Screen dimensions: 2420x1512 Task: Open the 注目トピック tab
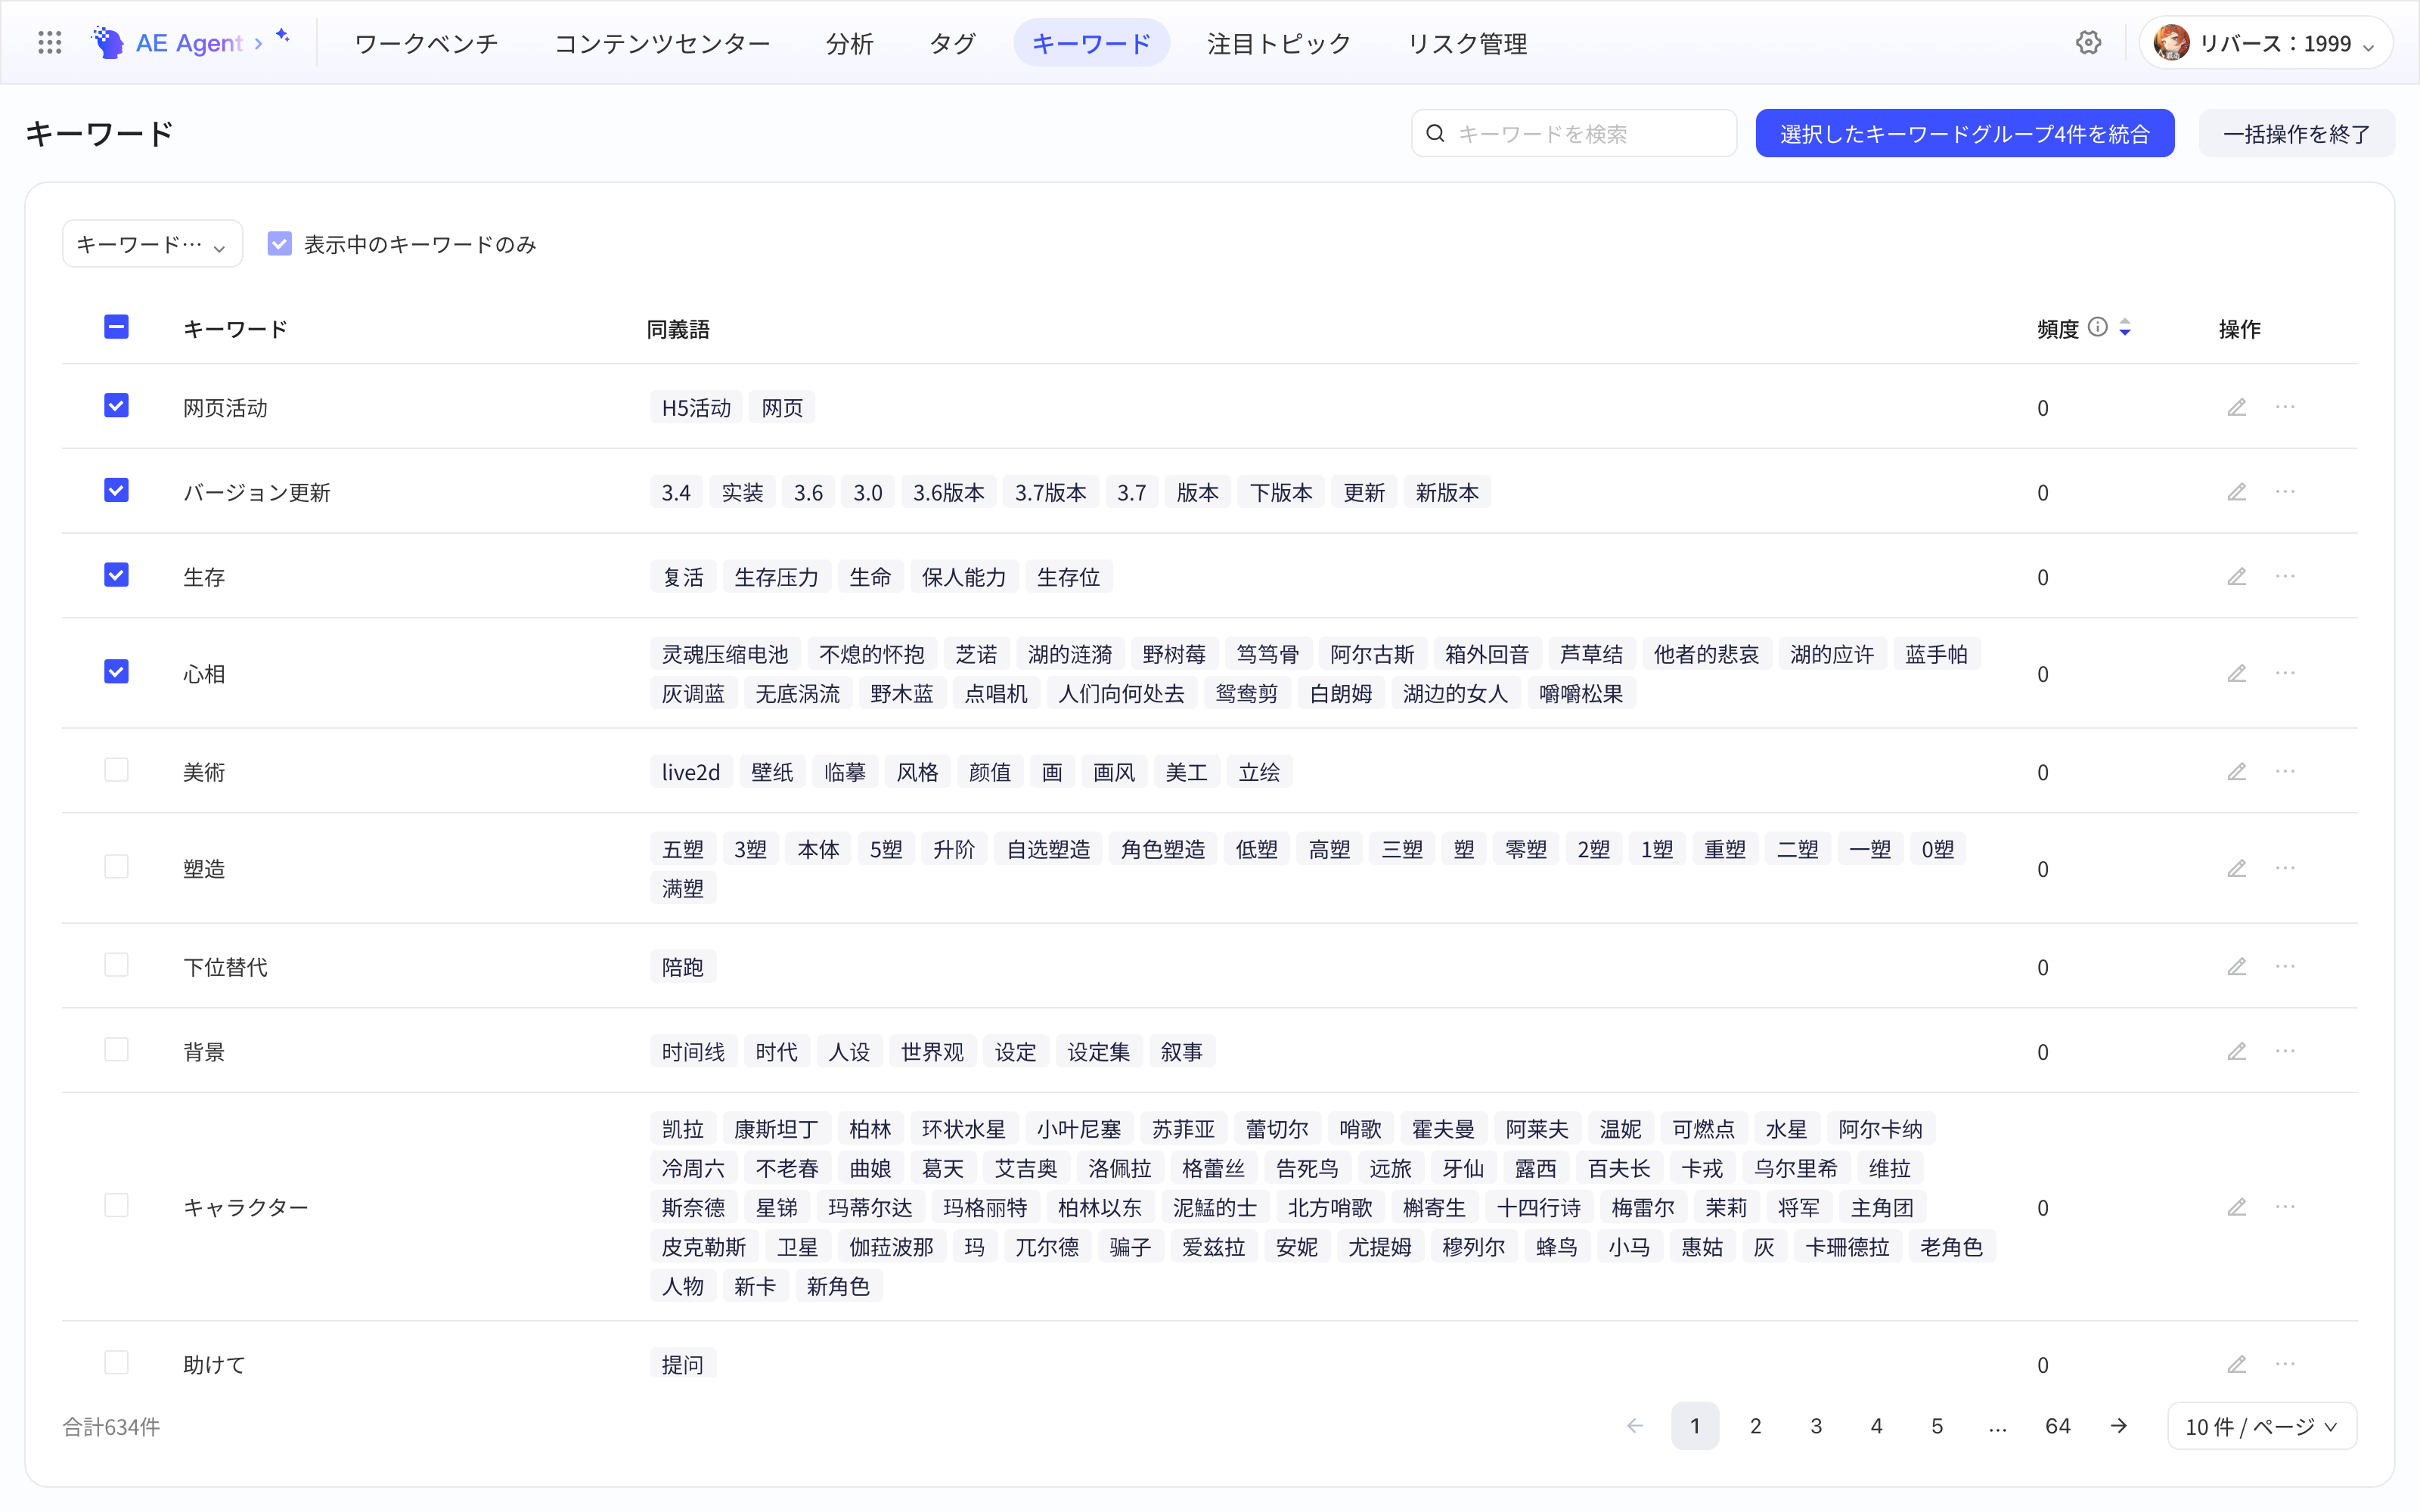1279,43
